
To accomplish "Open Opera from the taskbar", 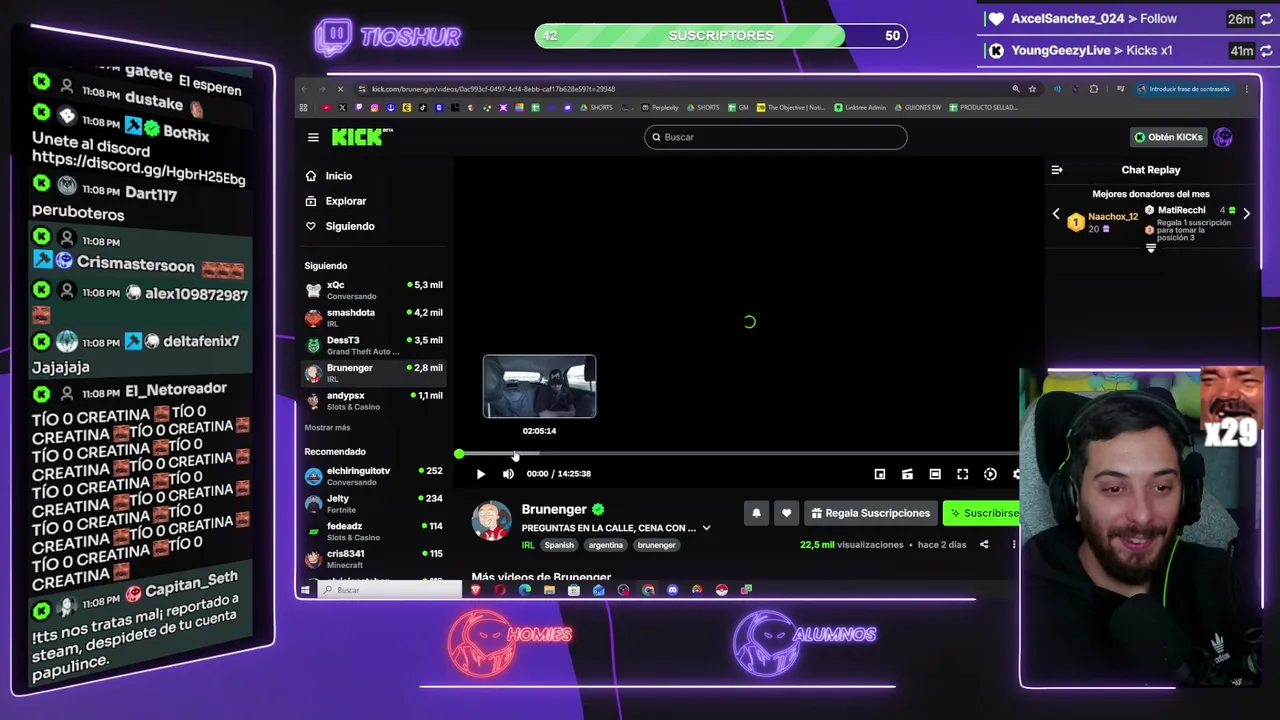I will tap(500, 590).
